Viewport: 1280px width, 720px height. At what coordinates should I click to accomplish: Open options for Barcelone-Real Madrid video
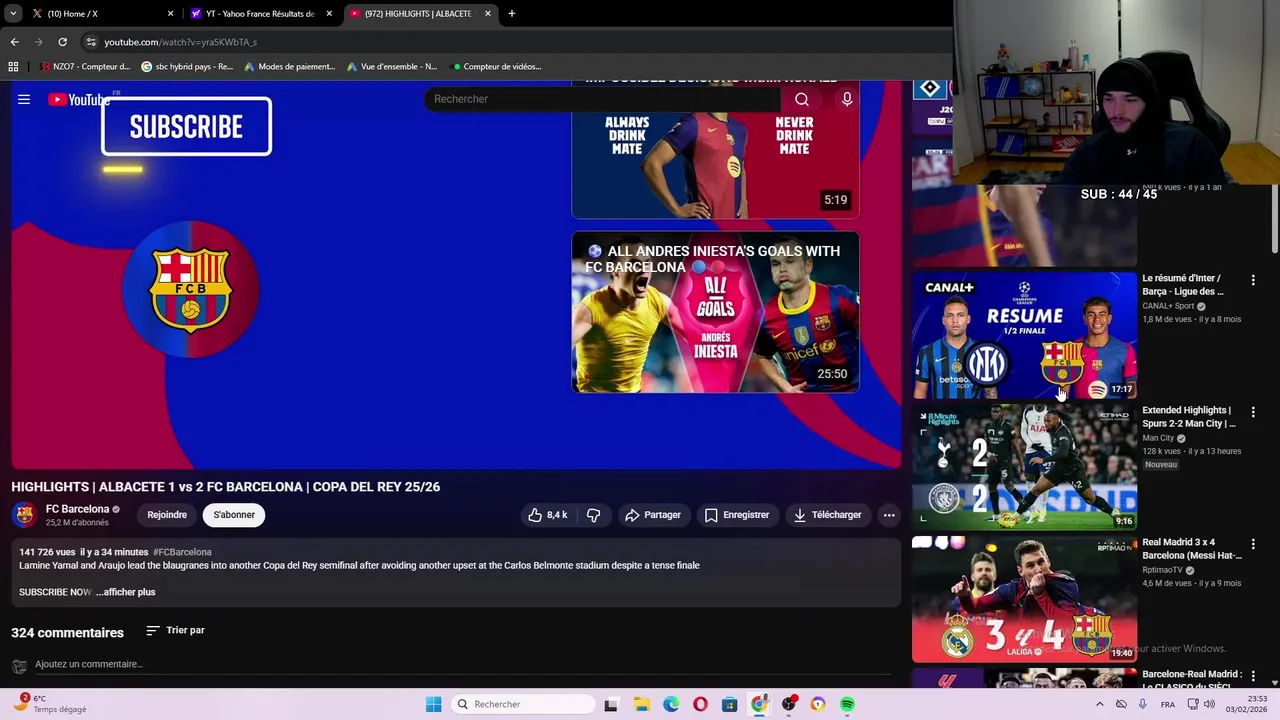1253,676
